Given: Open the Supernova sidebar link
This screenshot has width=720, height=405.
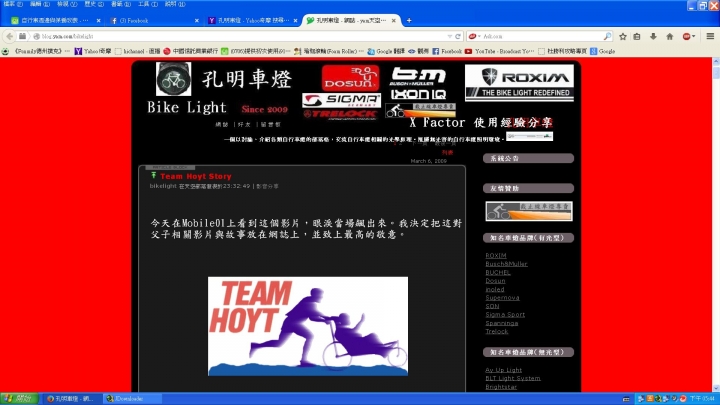Looking at the screenshot, I should click(x=502, y=298).
